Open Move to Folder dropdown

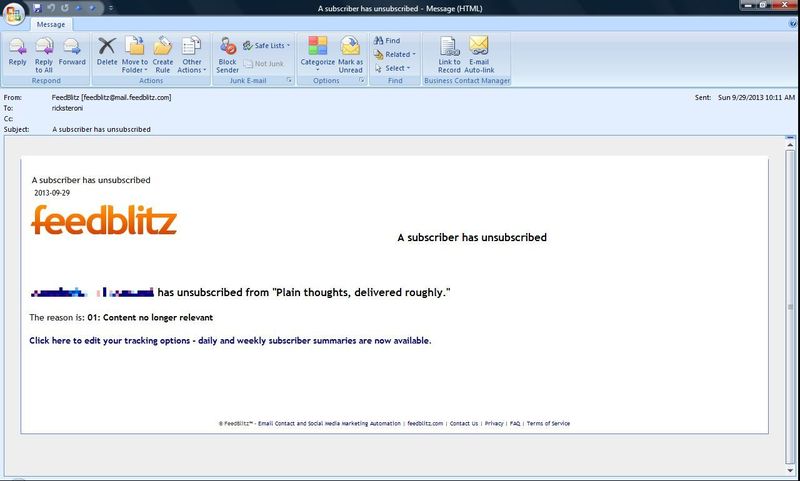(x=135, y=52)
